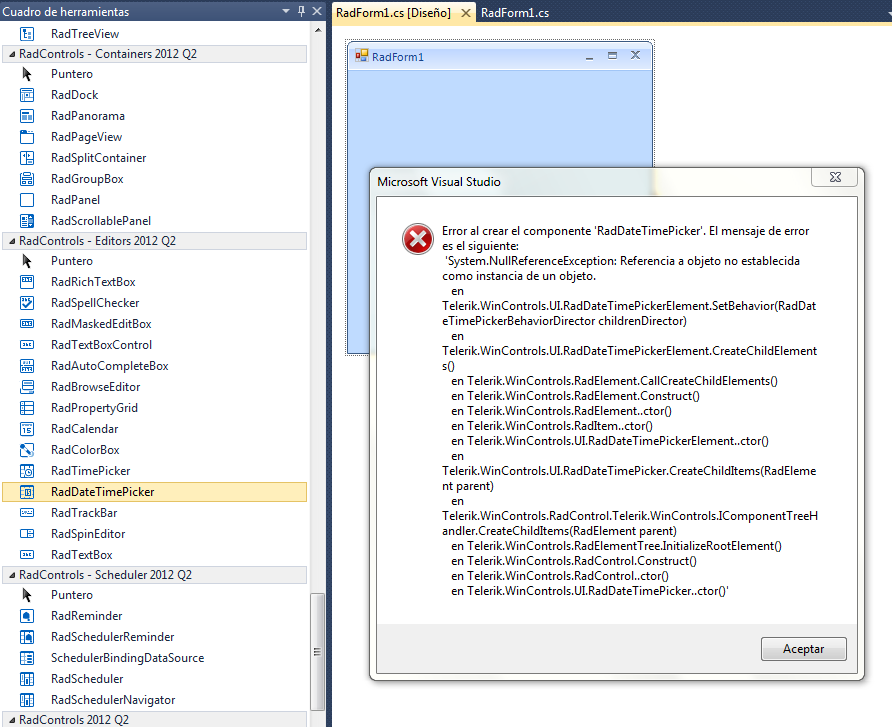Viewport: 892px width, 727px height.
Task: Close the RadForm1.cs [Diseño] tab
Action: (466, 13)
